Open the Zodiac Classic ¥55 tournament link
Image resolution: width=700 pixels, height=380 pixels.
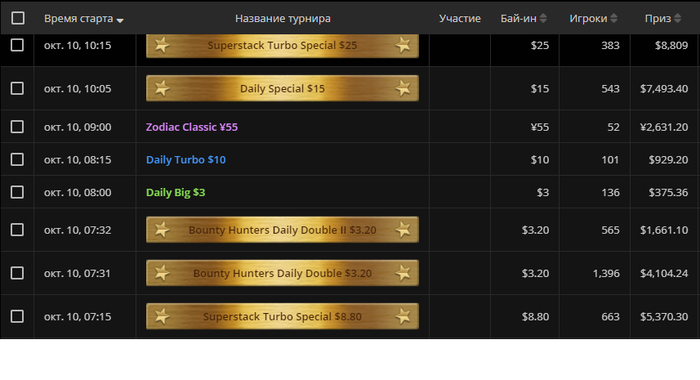point(192,127)
